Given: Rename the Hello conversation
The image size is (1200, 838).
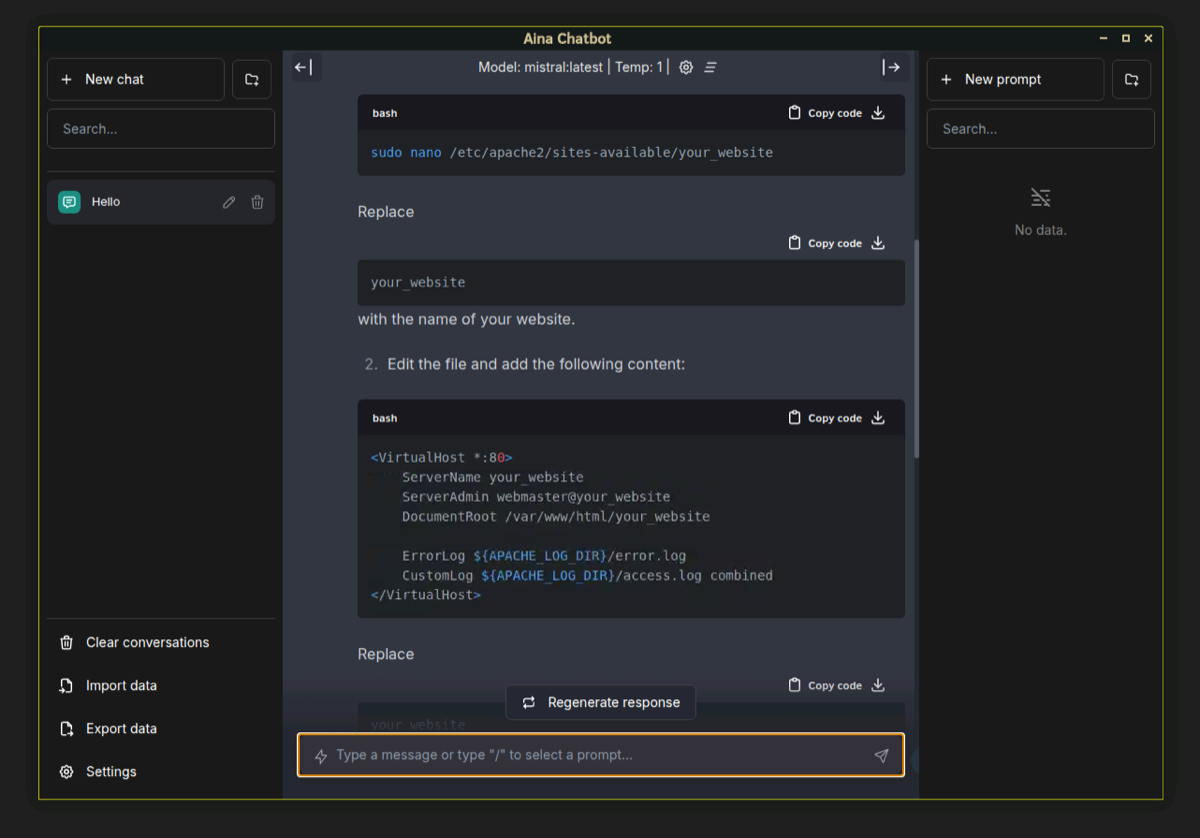Looking at the screenshot, I should (x=229, y=202).
